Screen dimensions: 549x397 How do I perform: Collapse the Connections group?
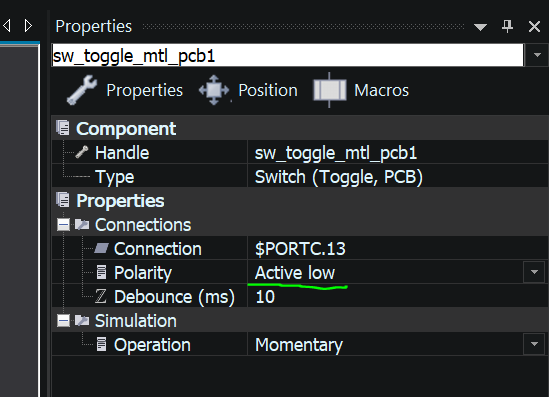(63, 224)
